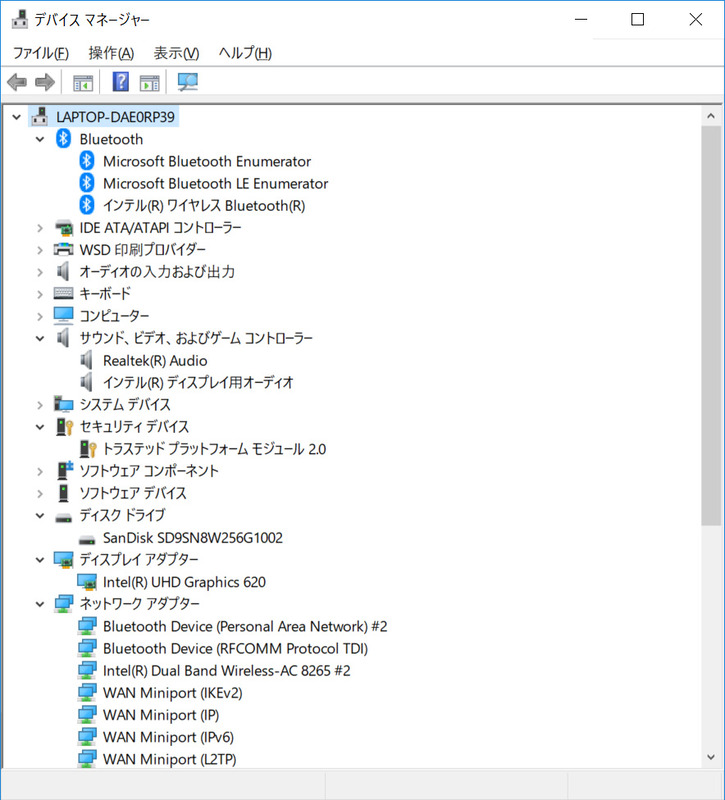Expand ソフトウェア コンポーネント category
Image resolution: width=725 pixels, height=800 pixels.
pos(40,471)
